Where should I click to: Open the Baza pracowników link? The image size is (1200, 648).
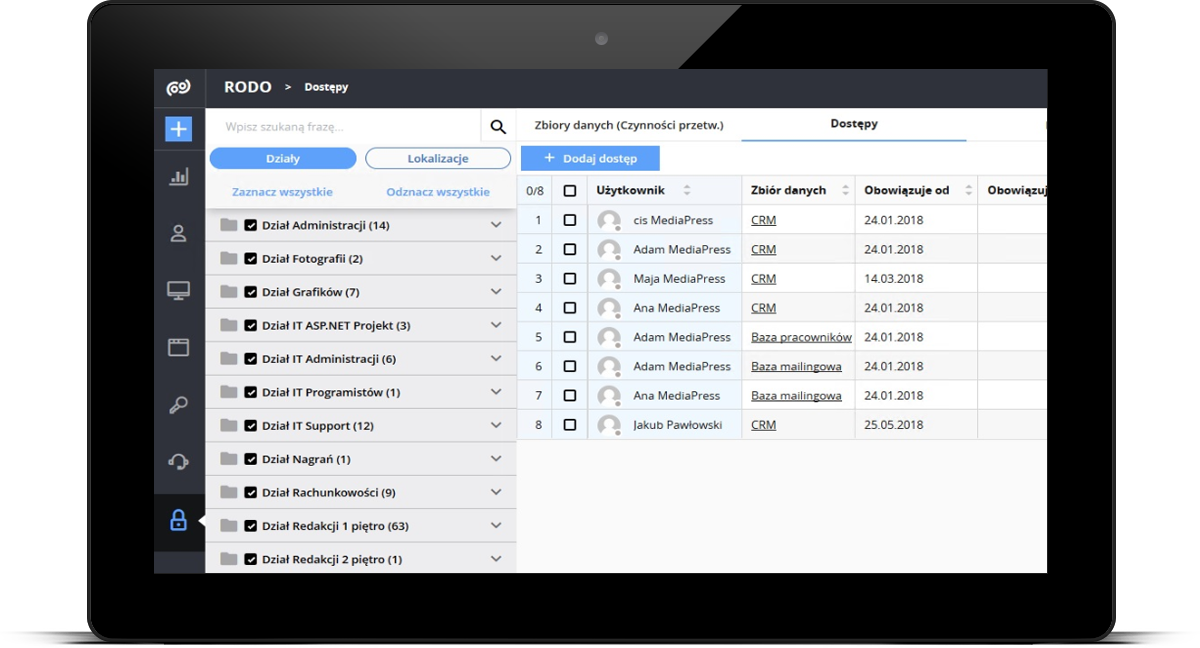[801, 337]
